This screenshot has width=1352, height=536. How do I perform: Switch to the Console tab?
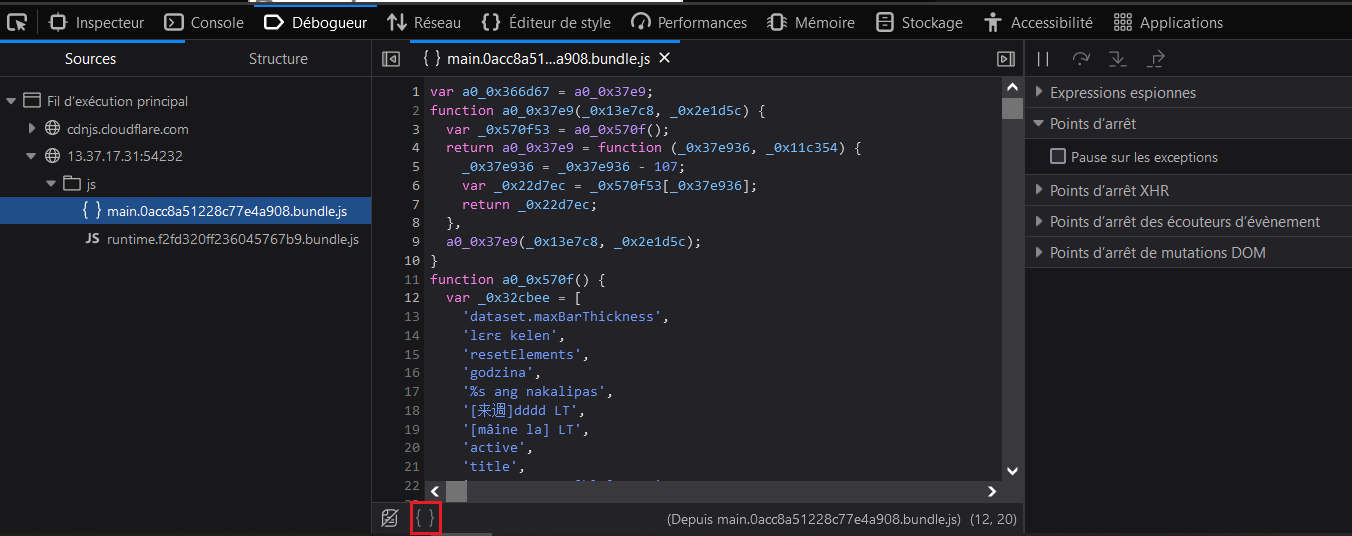pyautogui.click(x=204, y=22)
